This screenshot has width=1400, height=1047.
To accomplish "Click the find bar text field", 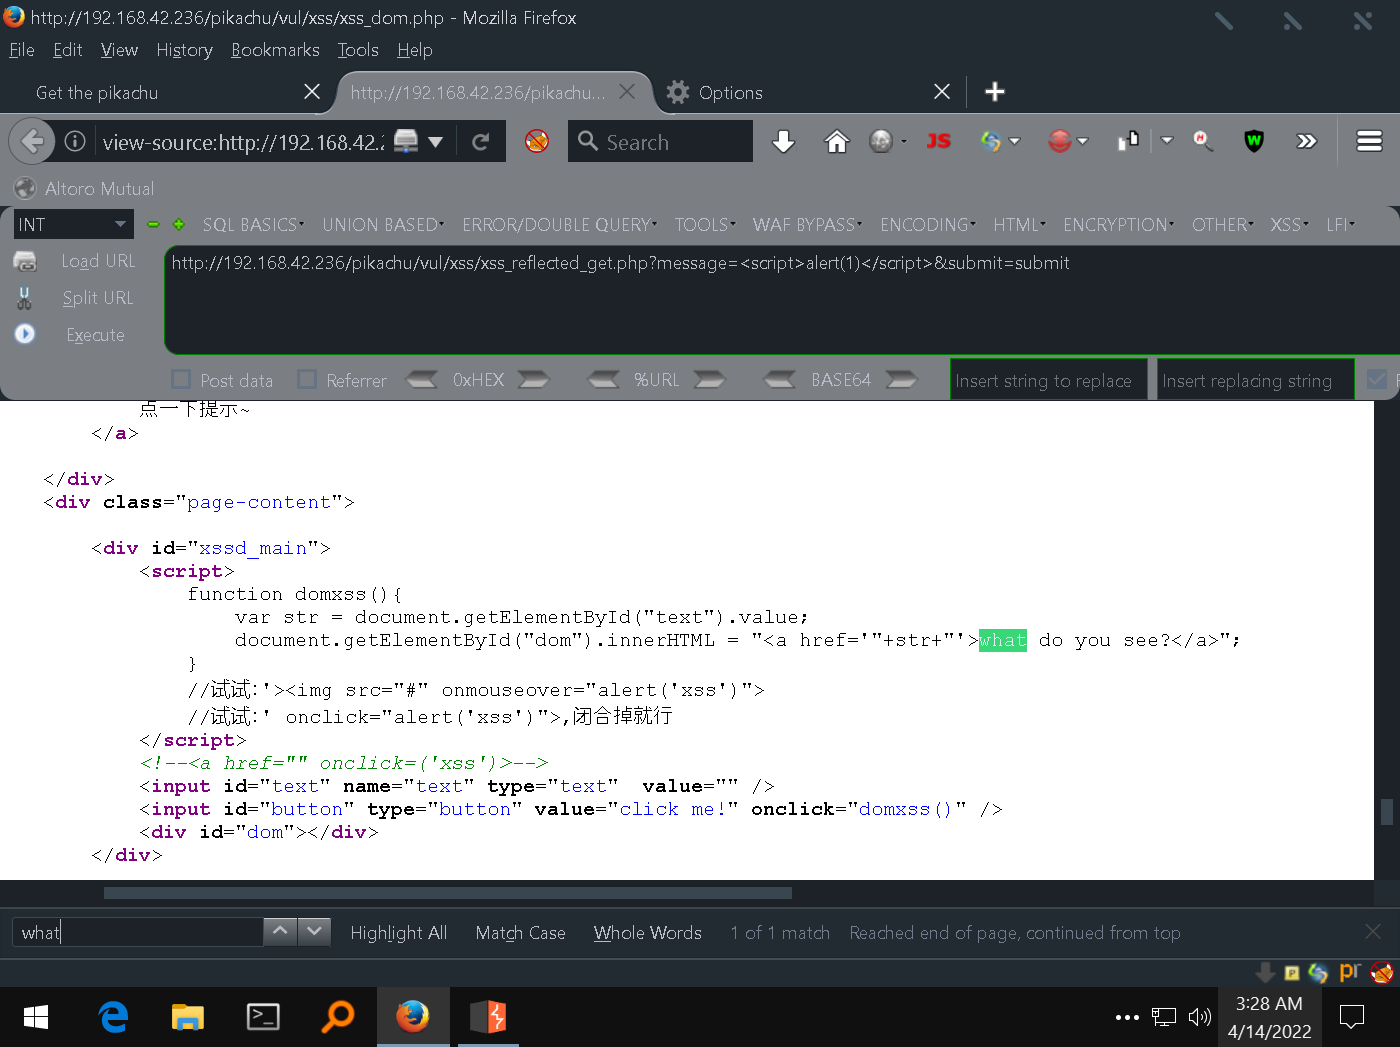I will (137, 932).
